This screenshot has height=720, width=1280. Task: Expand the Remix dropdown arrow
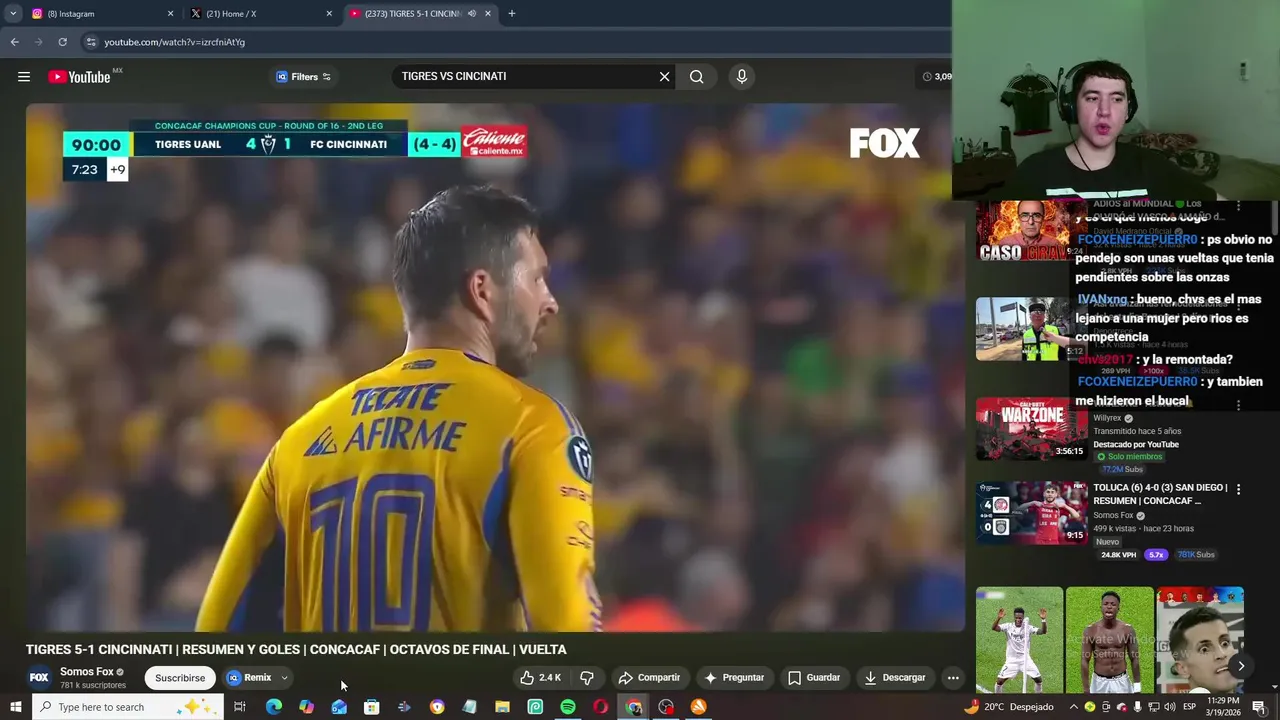coord(284,677)
